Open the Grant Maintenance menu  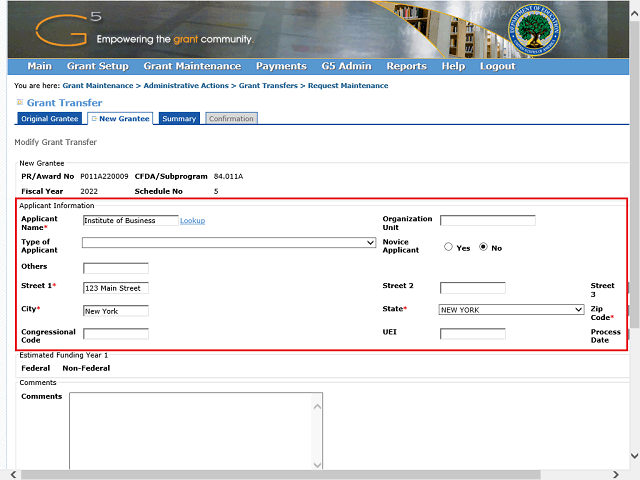(x=192, y=66)
